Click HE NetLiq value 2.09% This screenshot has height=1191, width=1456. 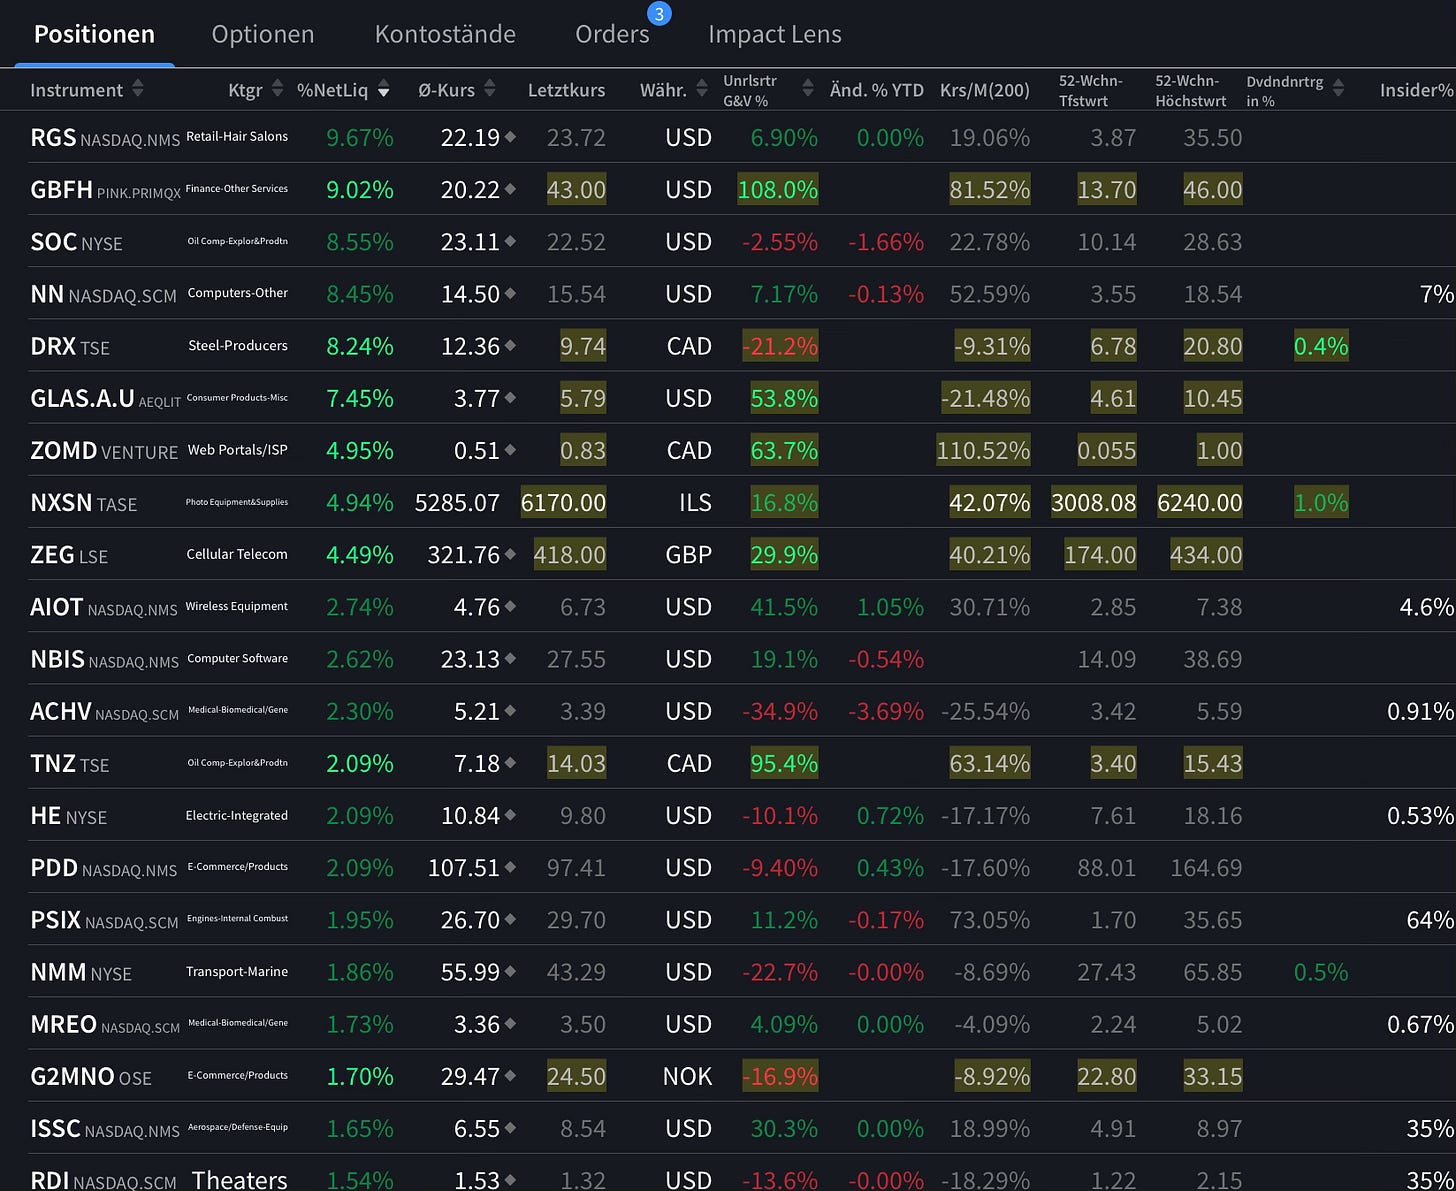pos(360,816)
